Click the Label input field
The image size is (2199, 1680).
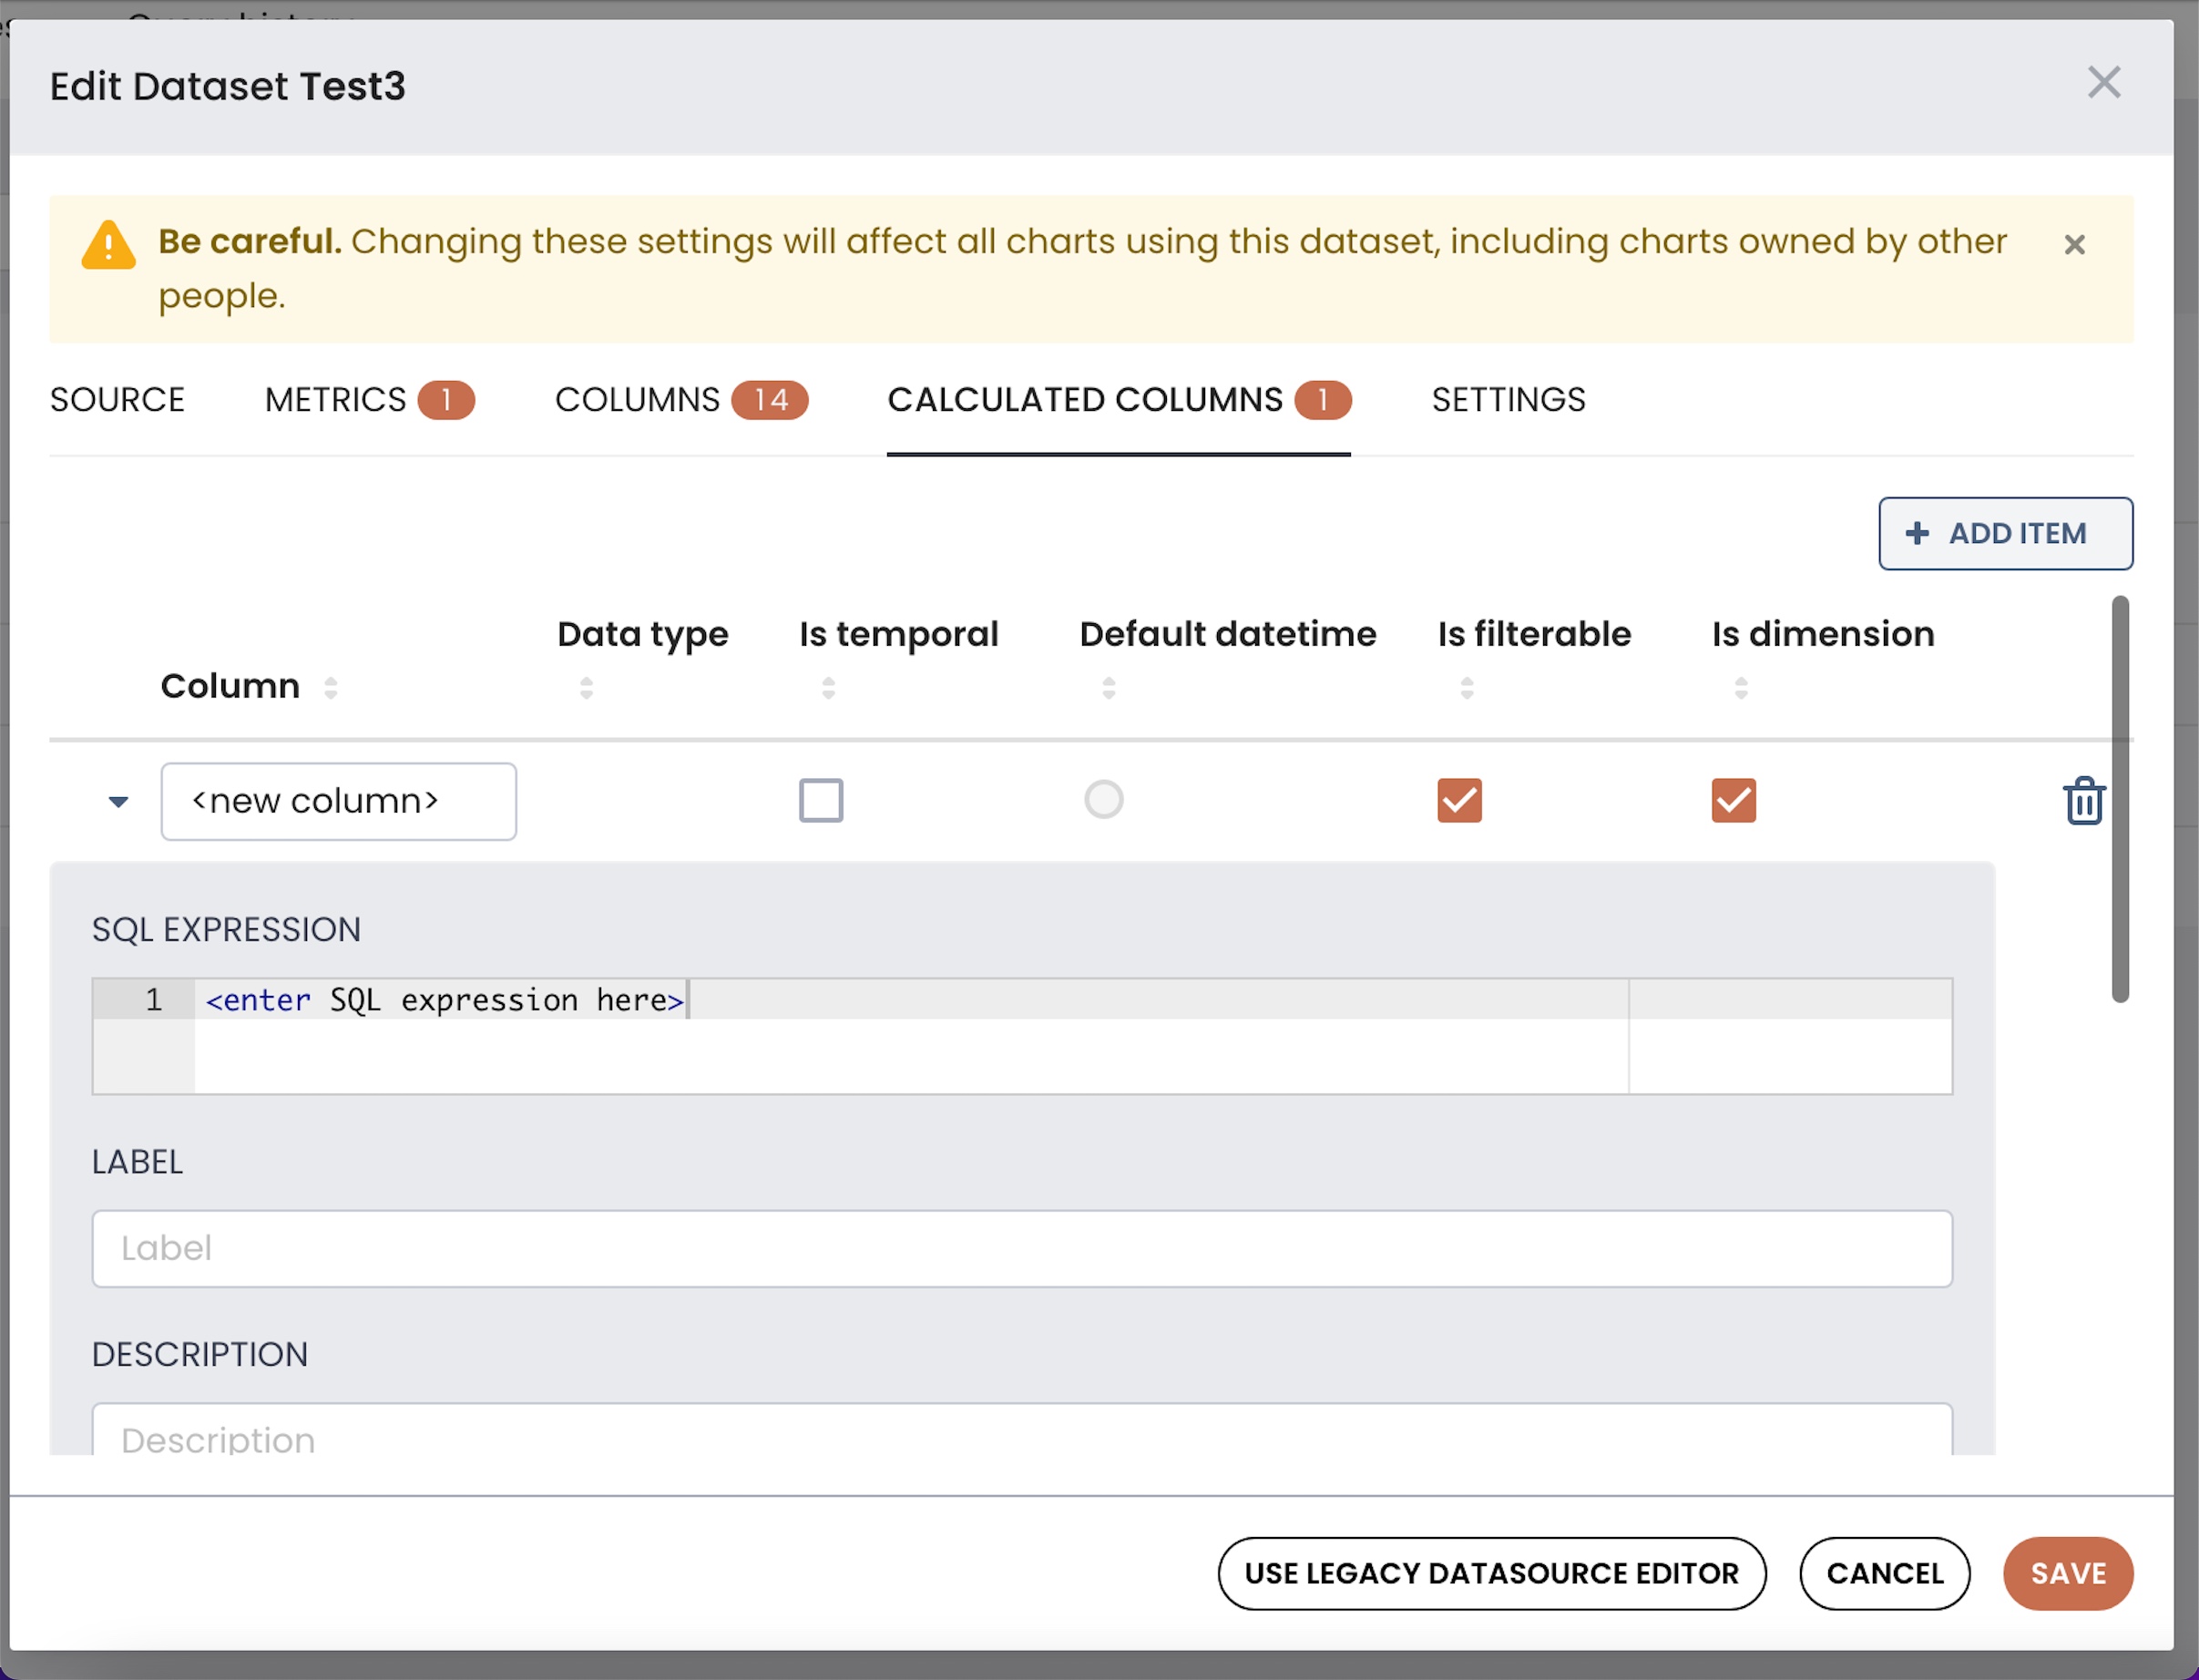1021,1248
